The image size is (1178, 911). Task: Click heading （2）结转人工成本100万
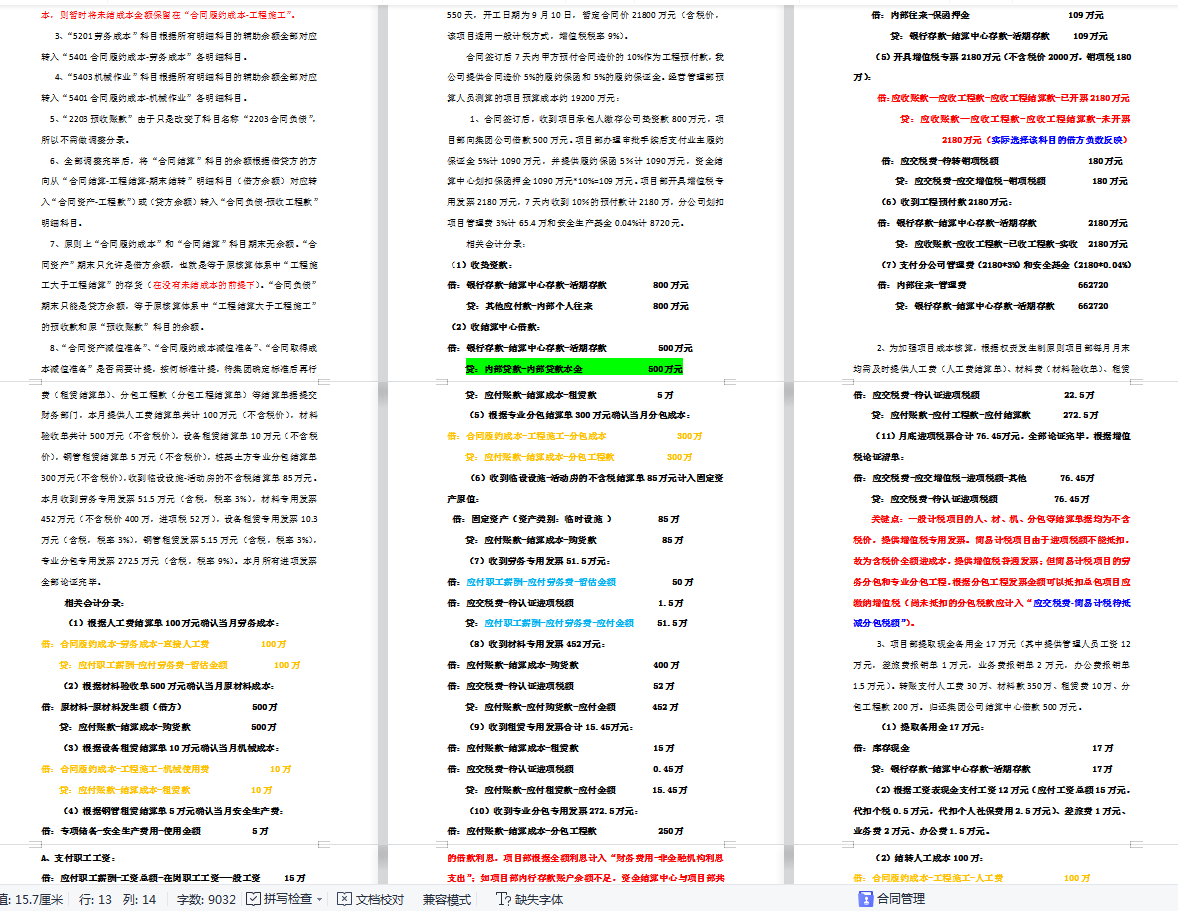coord(929,858)
